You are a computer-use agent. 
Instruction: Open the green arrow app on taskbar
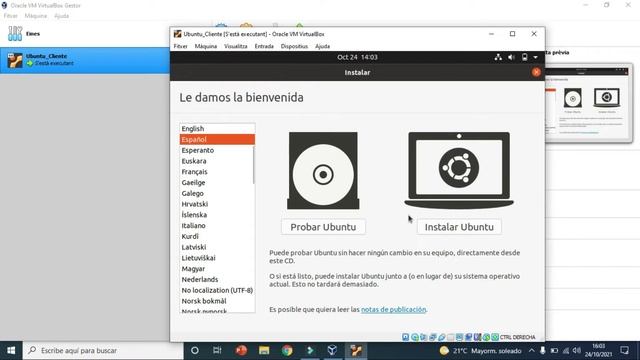point(310,350)
